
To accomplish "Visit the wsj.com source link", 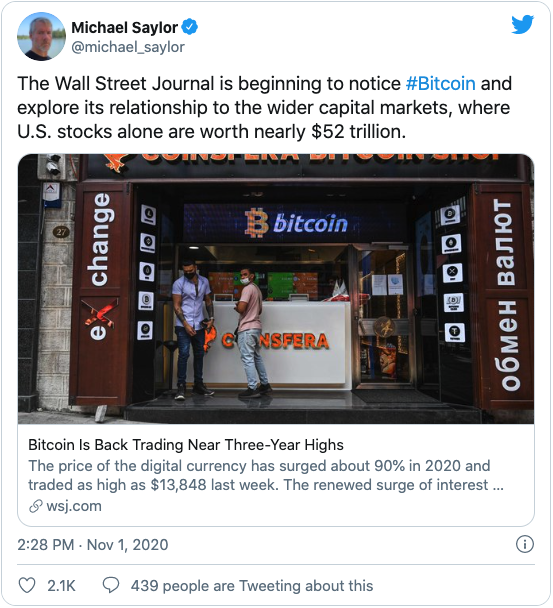I will (x=74, y=506).
